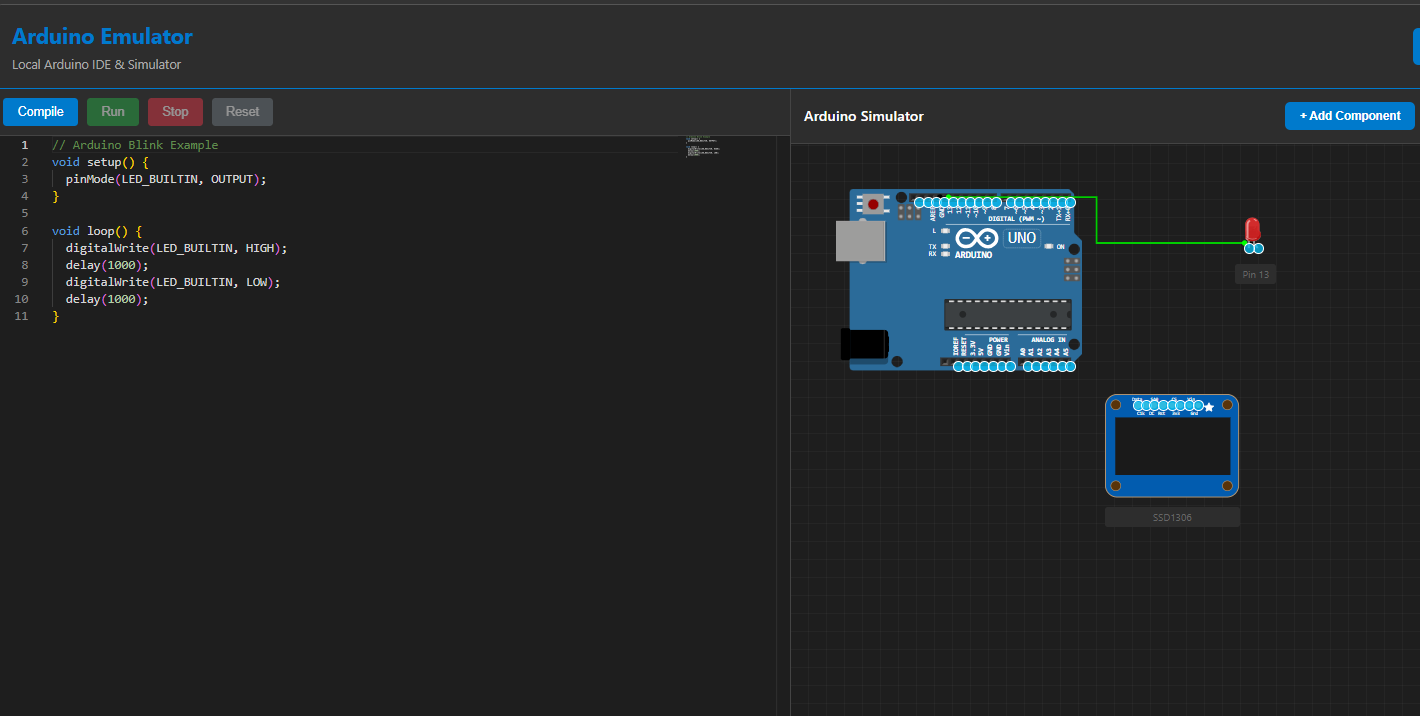Click line number 5 in the gutter
Image resolution: width=1420 pixels, height=716 pixels.
coord(26,213)
